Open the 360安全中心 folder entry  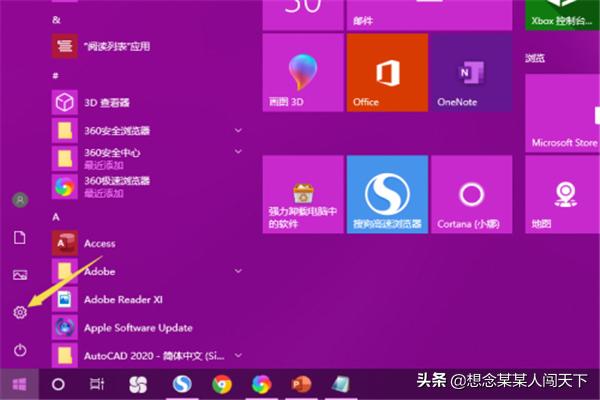coord(149,158)
